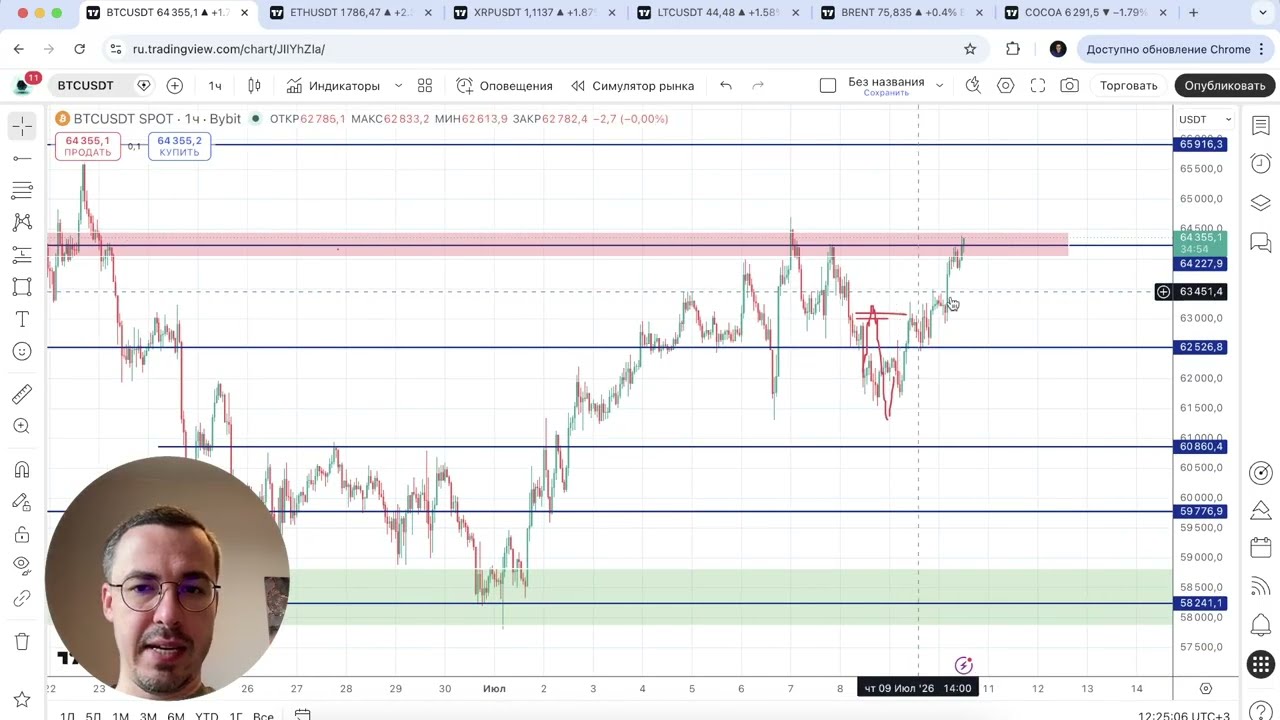
Task: Open the patterns drawing tool group
Action: tap(22, 222)
